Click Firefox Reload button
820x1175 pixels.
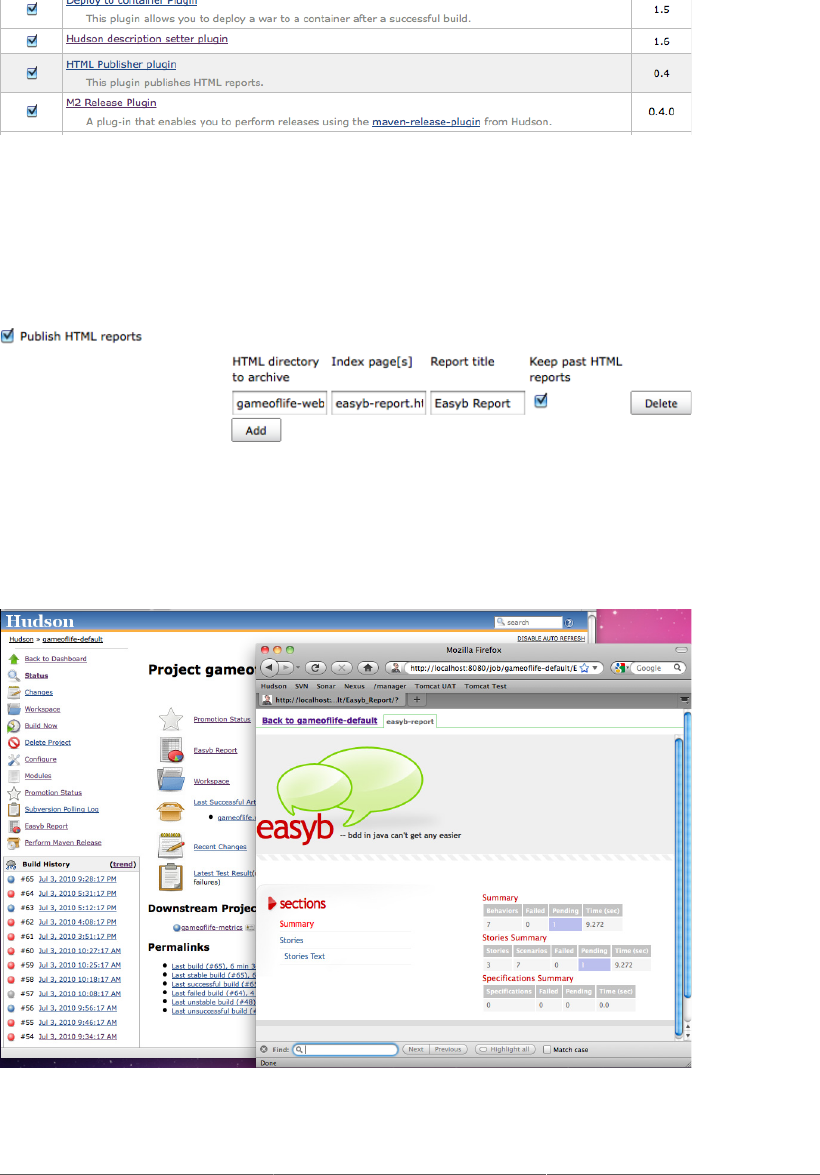pyautogui.click(x=316, y=668)
